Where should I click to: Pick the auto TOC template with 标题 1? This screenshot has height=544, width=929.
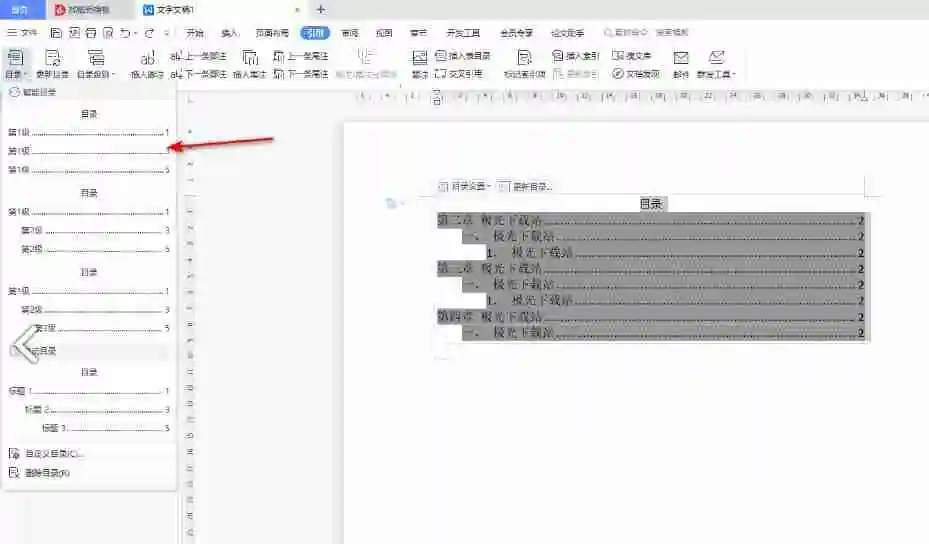pyautogui.click(x=89, y=401)
